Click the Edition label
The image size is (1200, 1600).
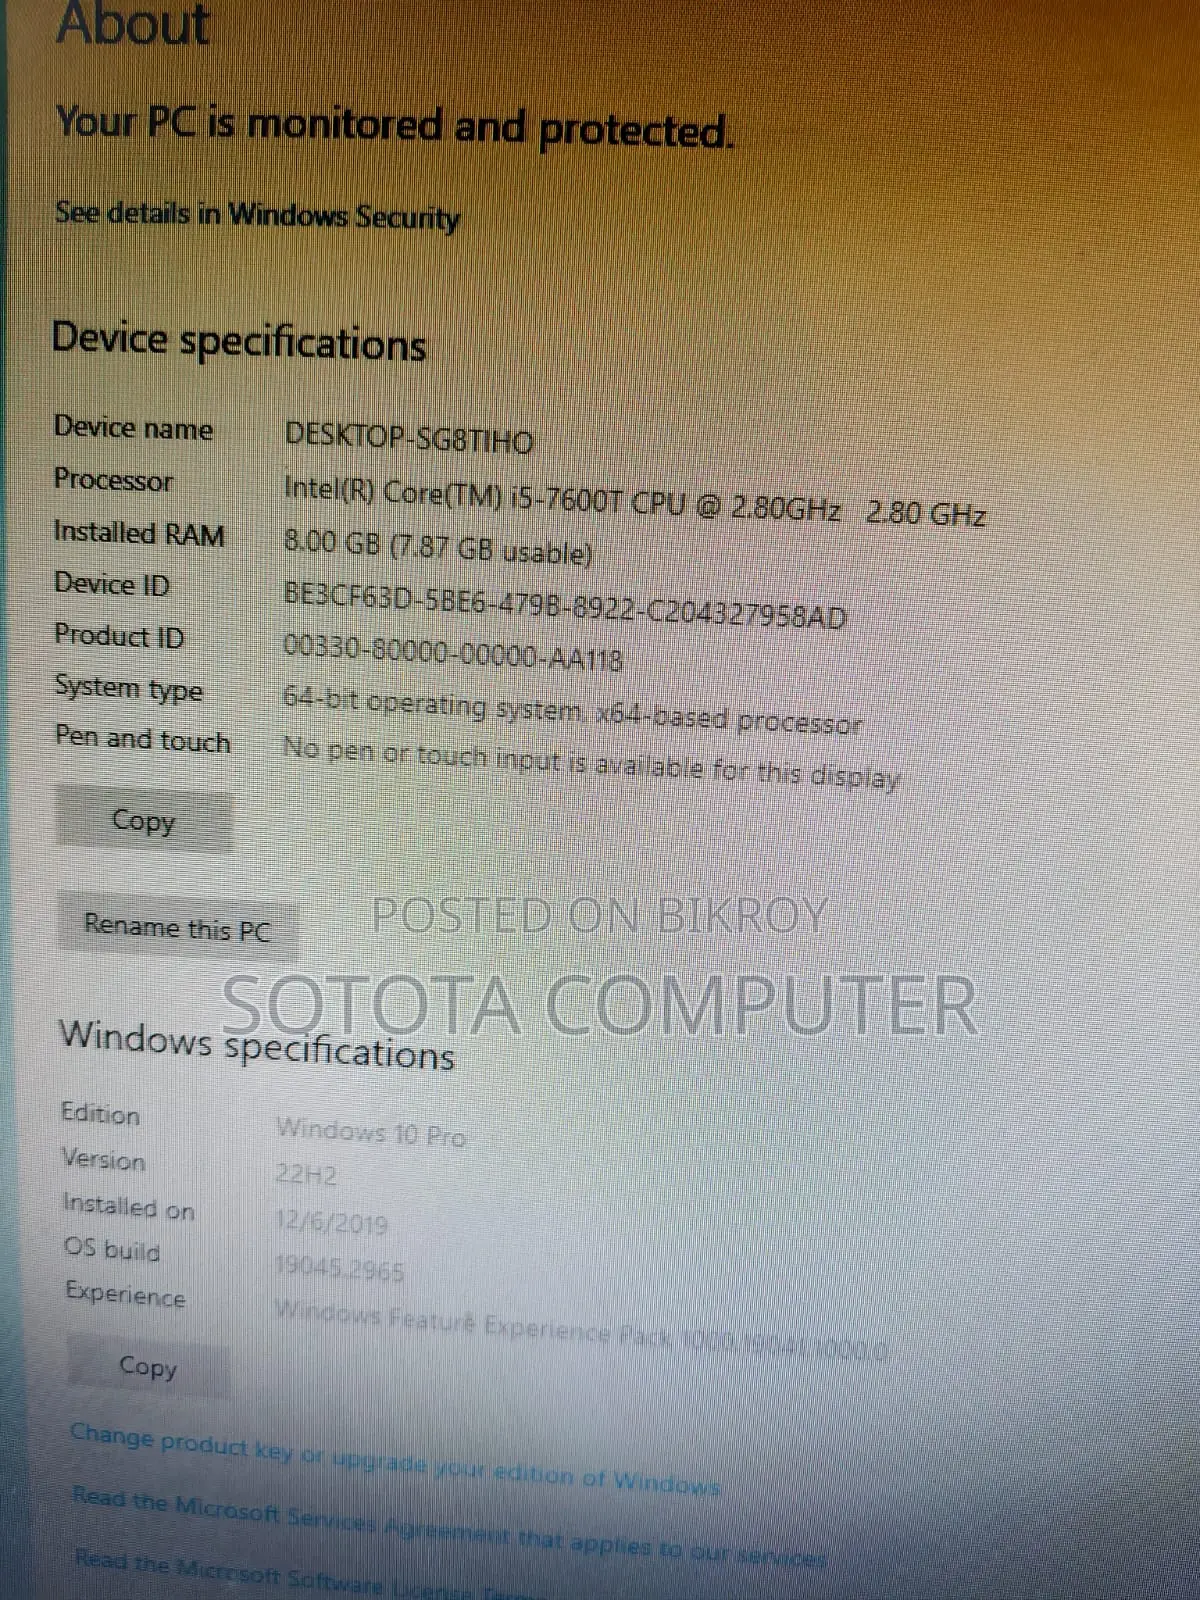pyautogui.click(x=100, y=1113)
